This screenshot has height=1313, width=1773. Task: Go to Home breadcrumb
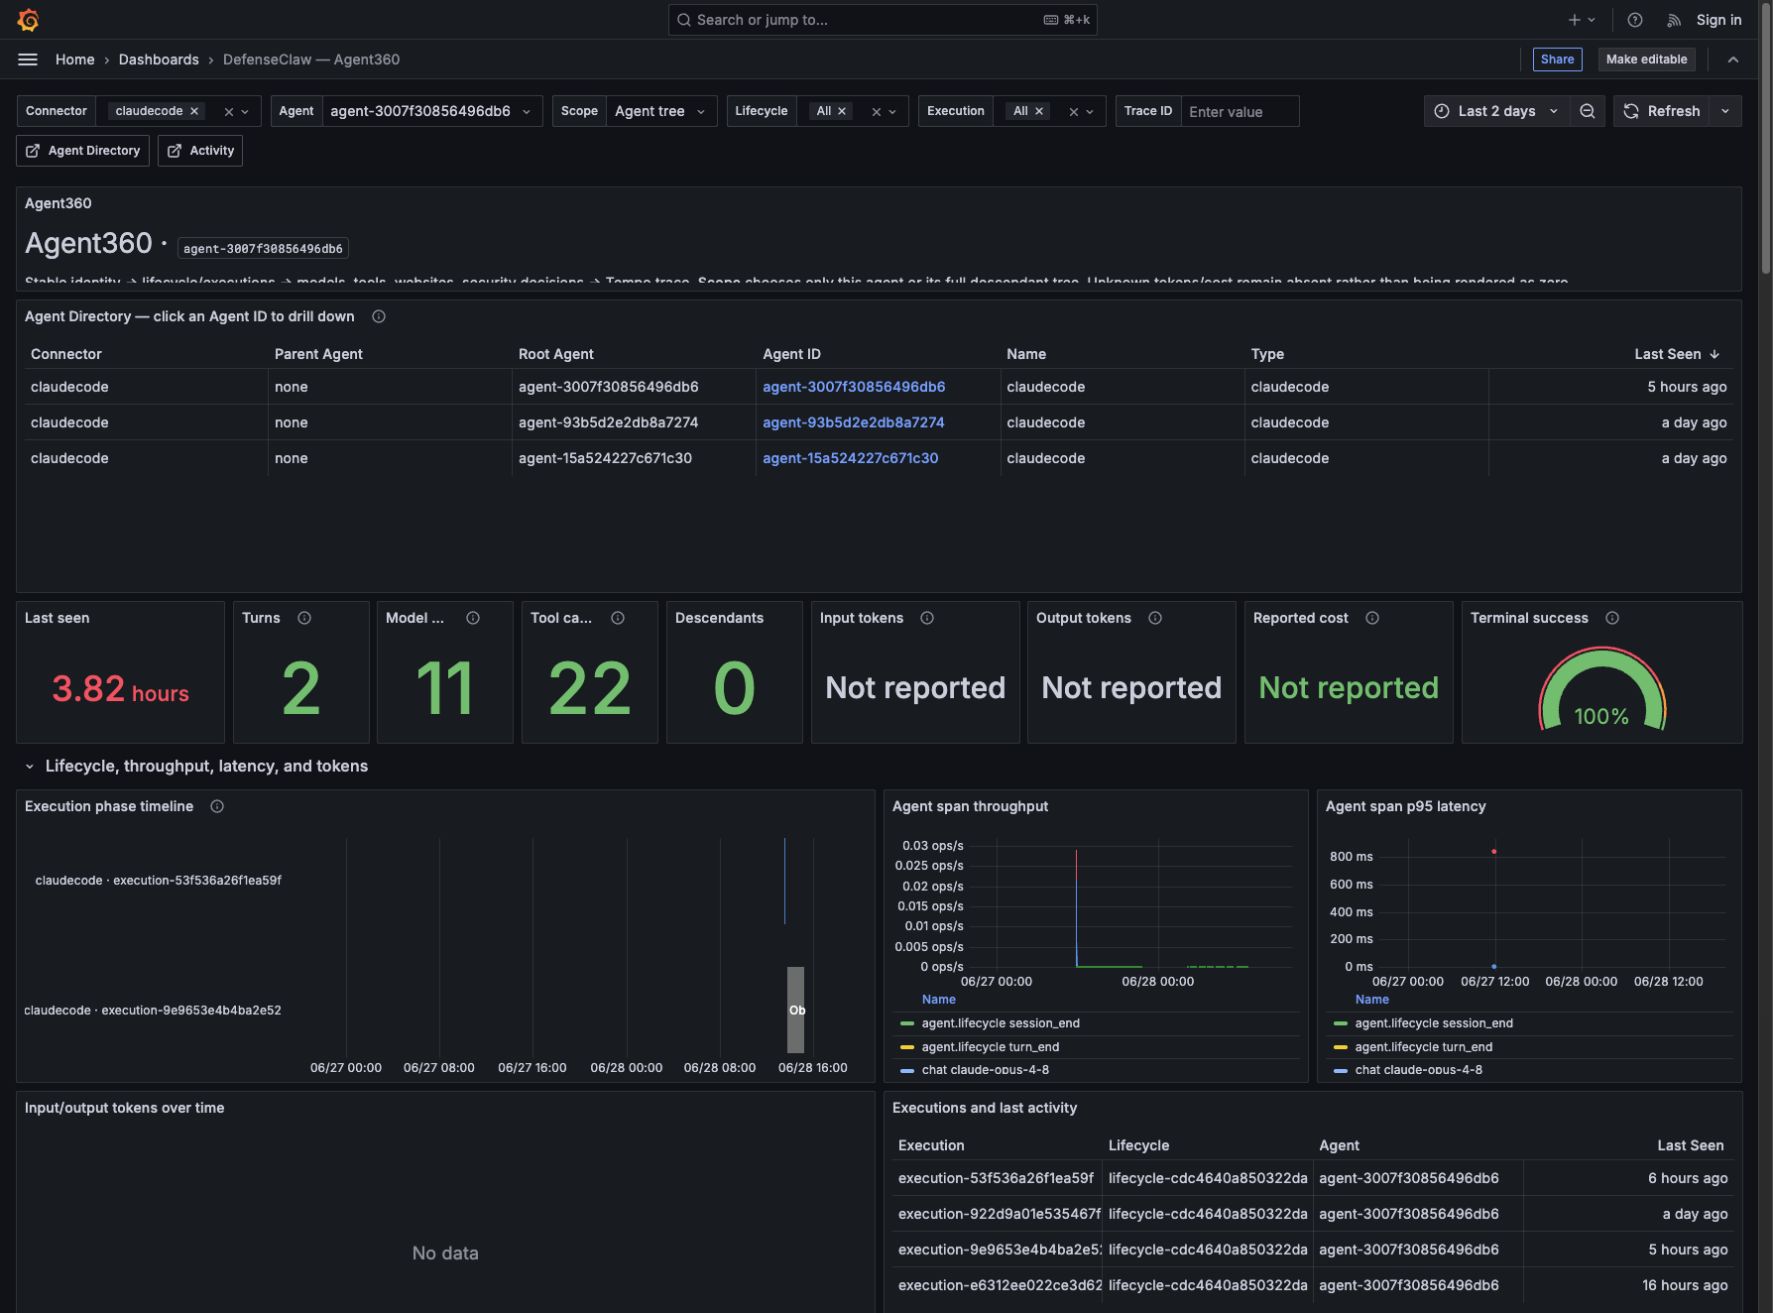75,59
